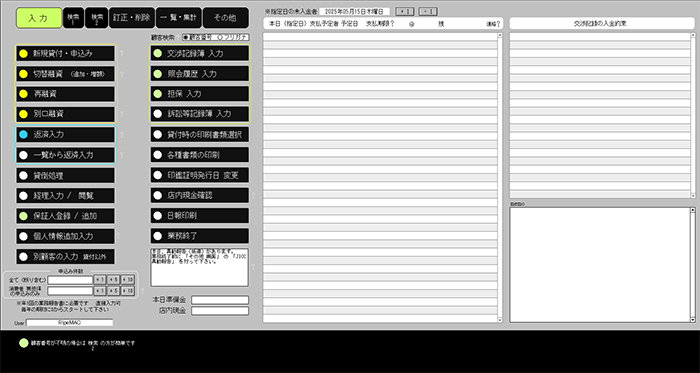Select 返済入力 with the blue dot

[x=66, y=134]
